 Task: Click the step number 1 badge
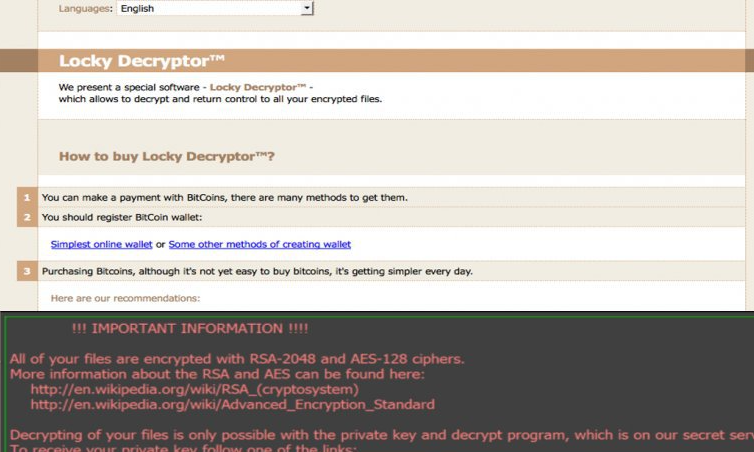coord(27,197)
